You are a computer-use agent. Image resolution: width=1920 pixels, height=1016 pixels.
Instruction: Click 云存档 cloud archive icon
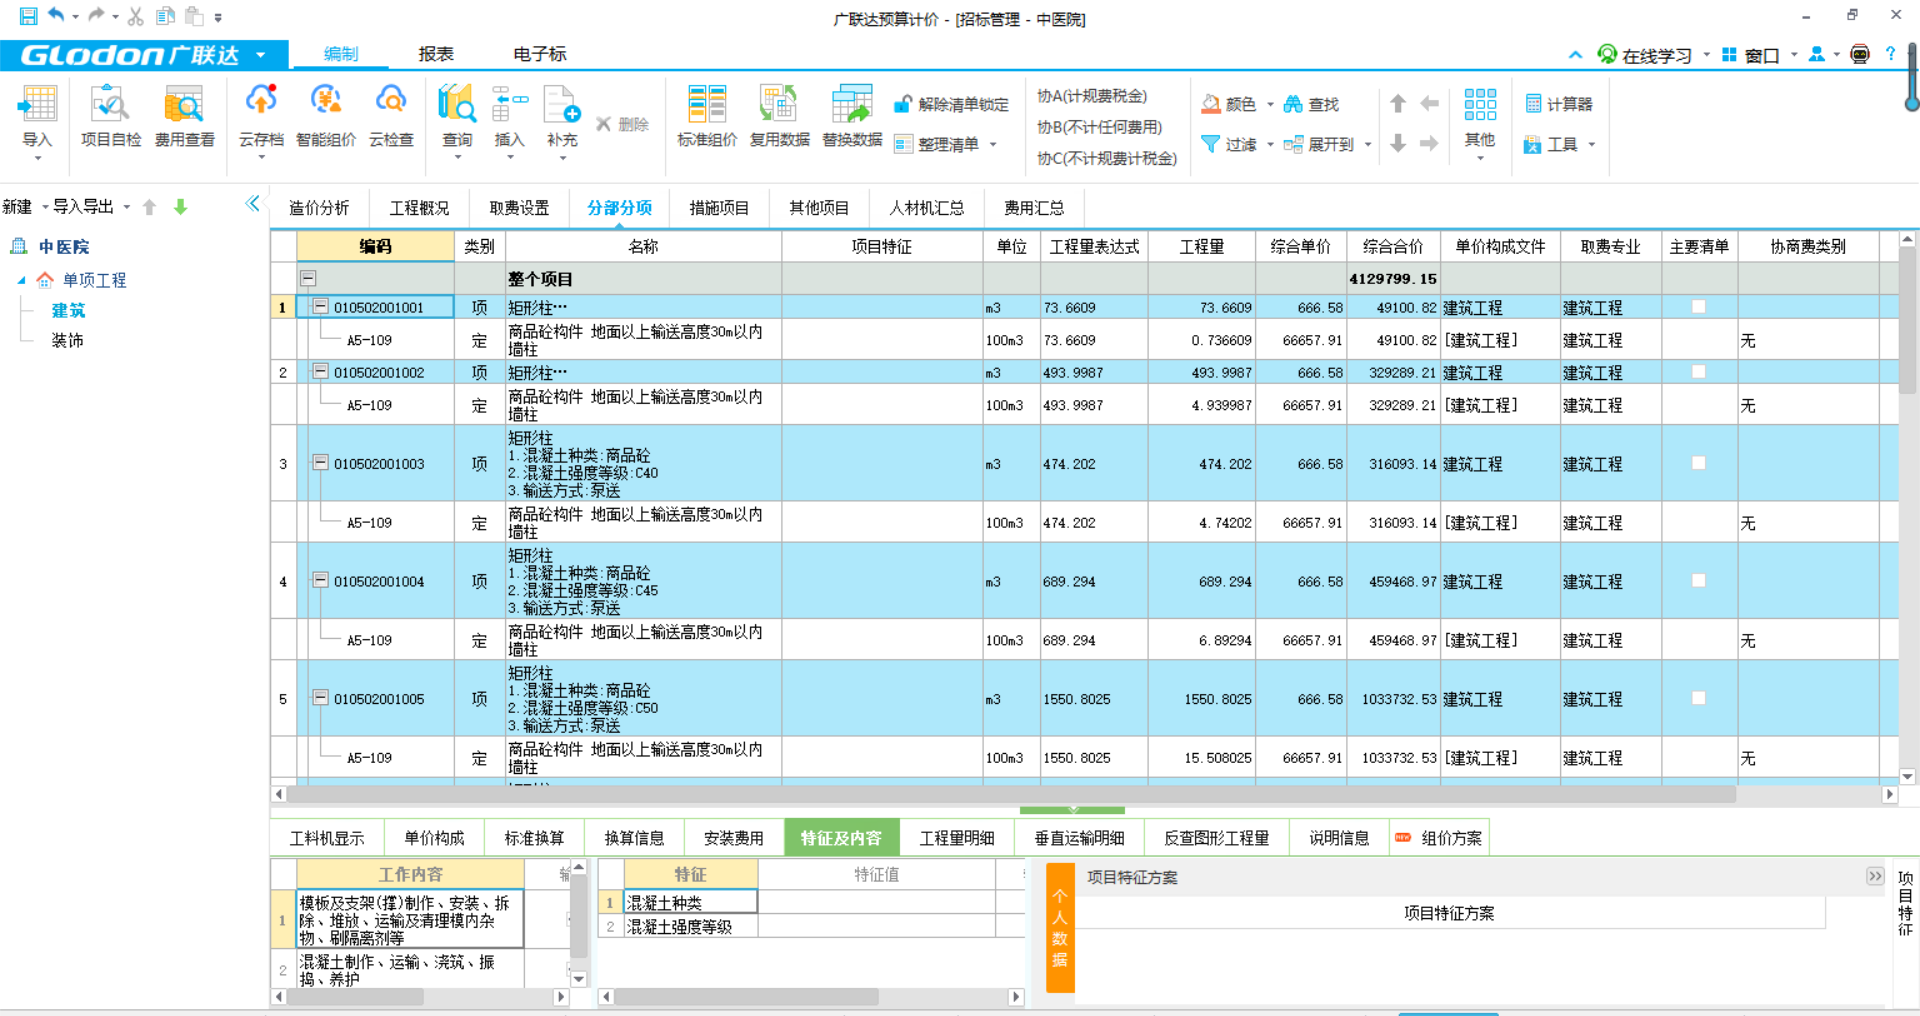click(x=261, y=101)
